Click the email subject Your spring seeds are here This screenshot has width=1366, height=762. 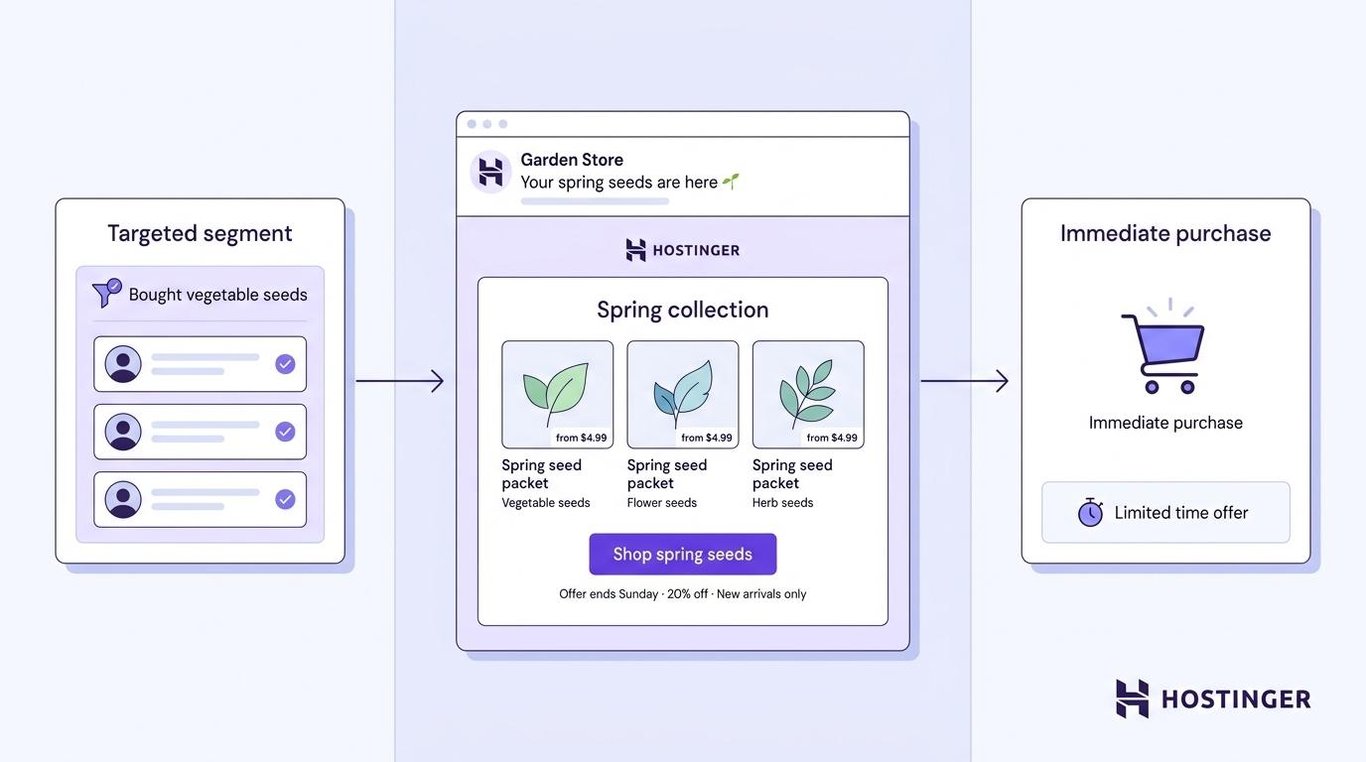pyautogui.click(x=619, y=182)
